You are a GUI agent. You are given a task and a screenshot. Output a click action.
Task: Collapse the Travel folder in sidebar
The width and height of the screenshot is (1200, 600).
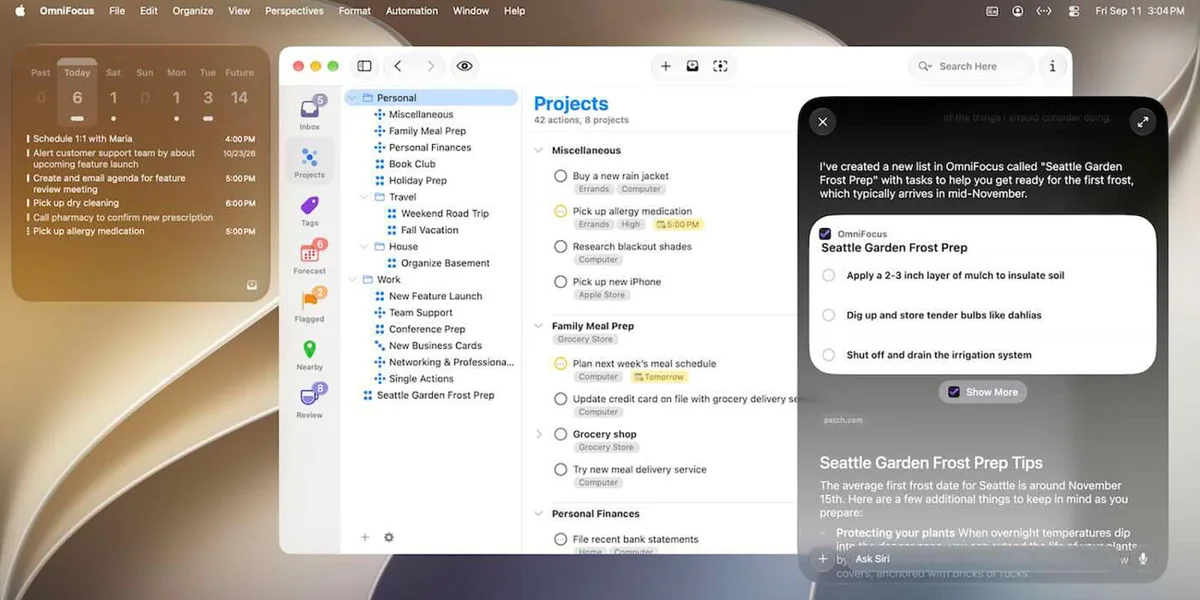coord(364,197)
